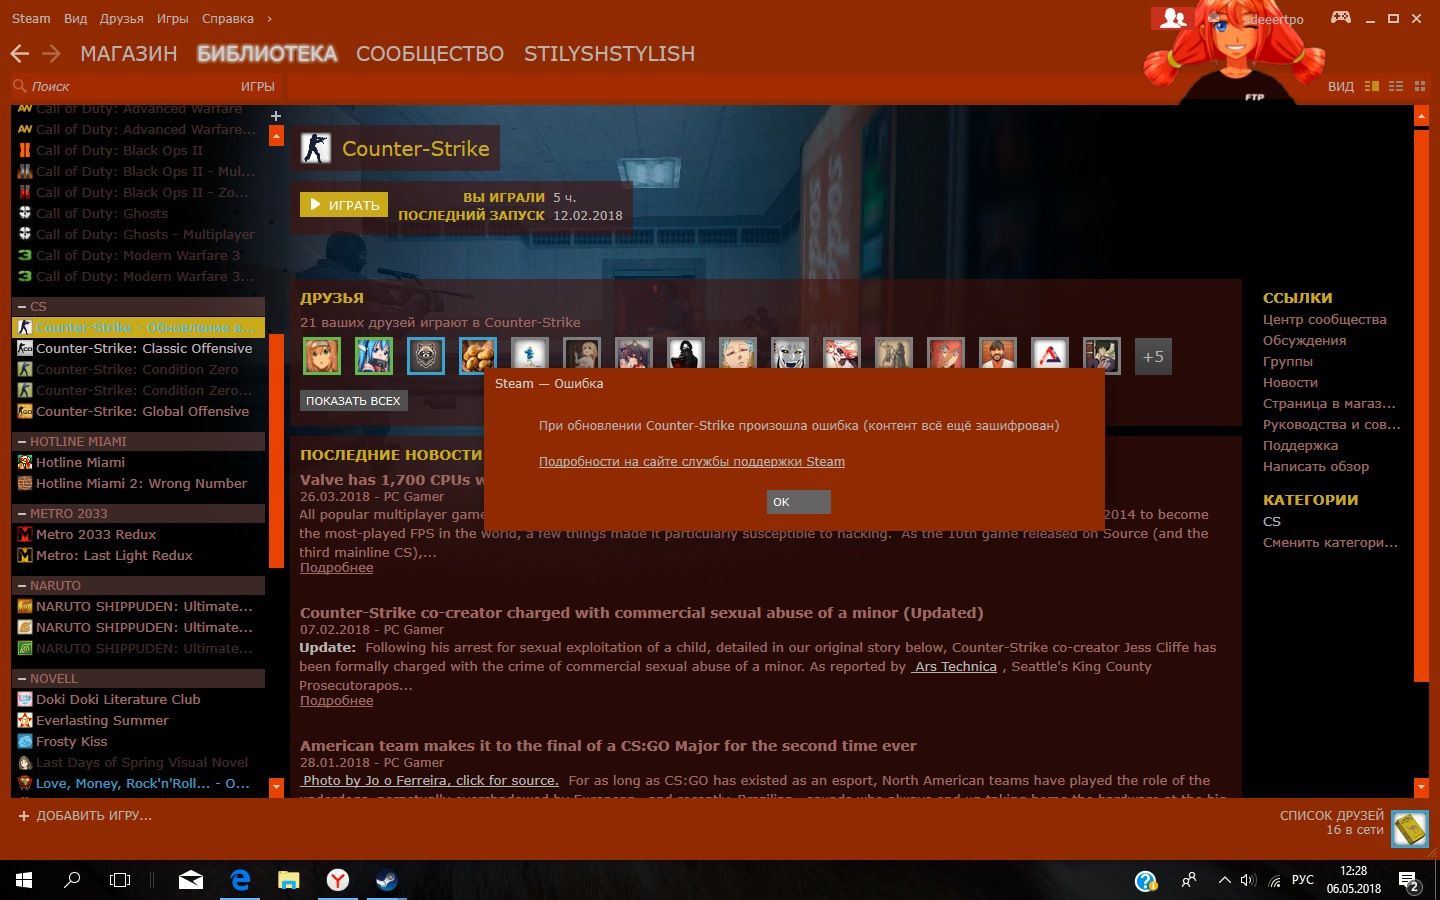Viewport: 1440px width, 900px height.
Task: Click ПОКАЗАТЬ ВСЕХ friends button
Action: (x=353, y=401)
